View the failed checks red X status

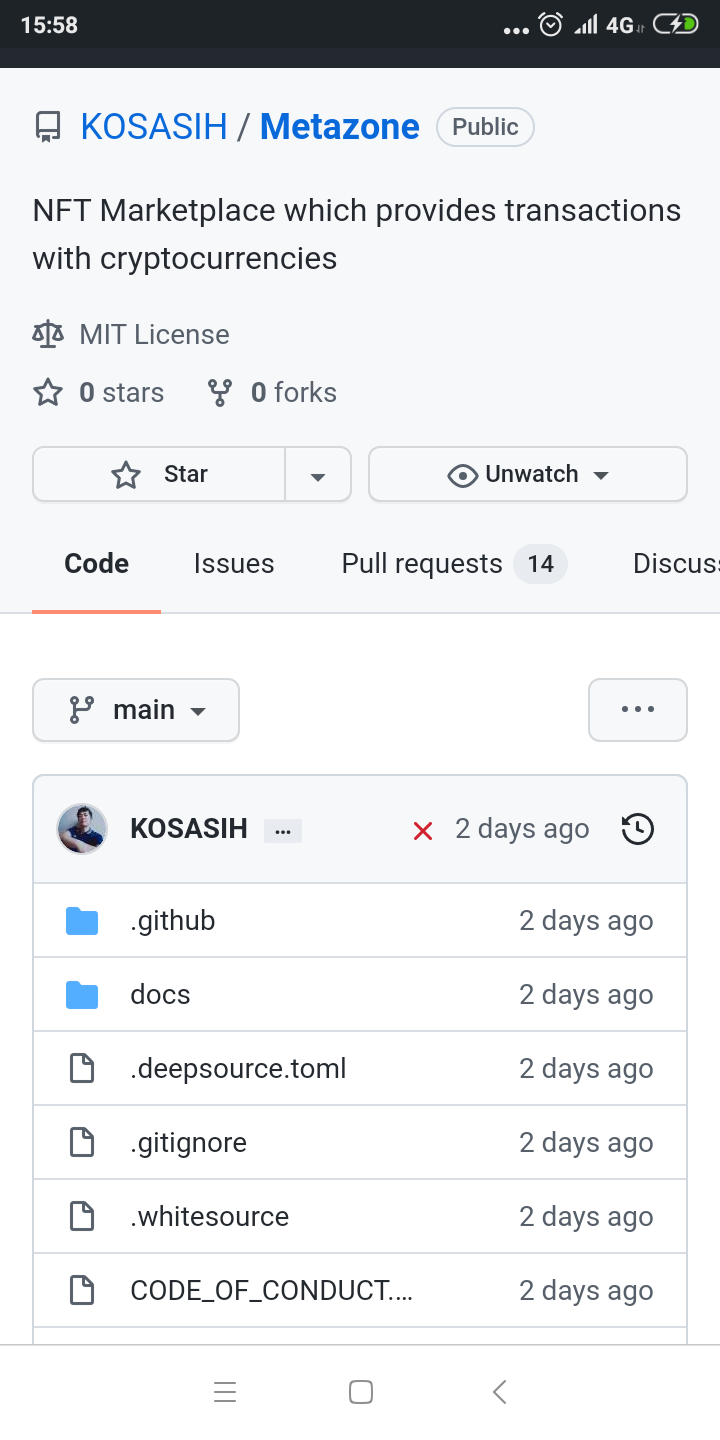423,830
